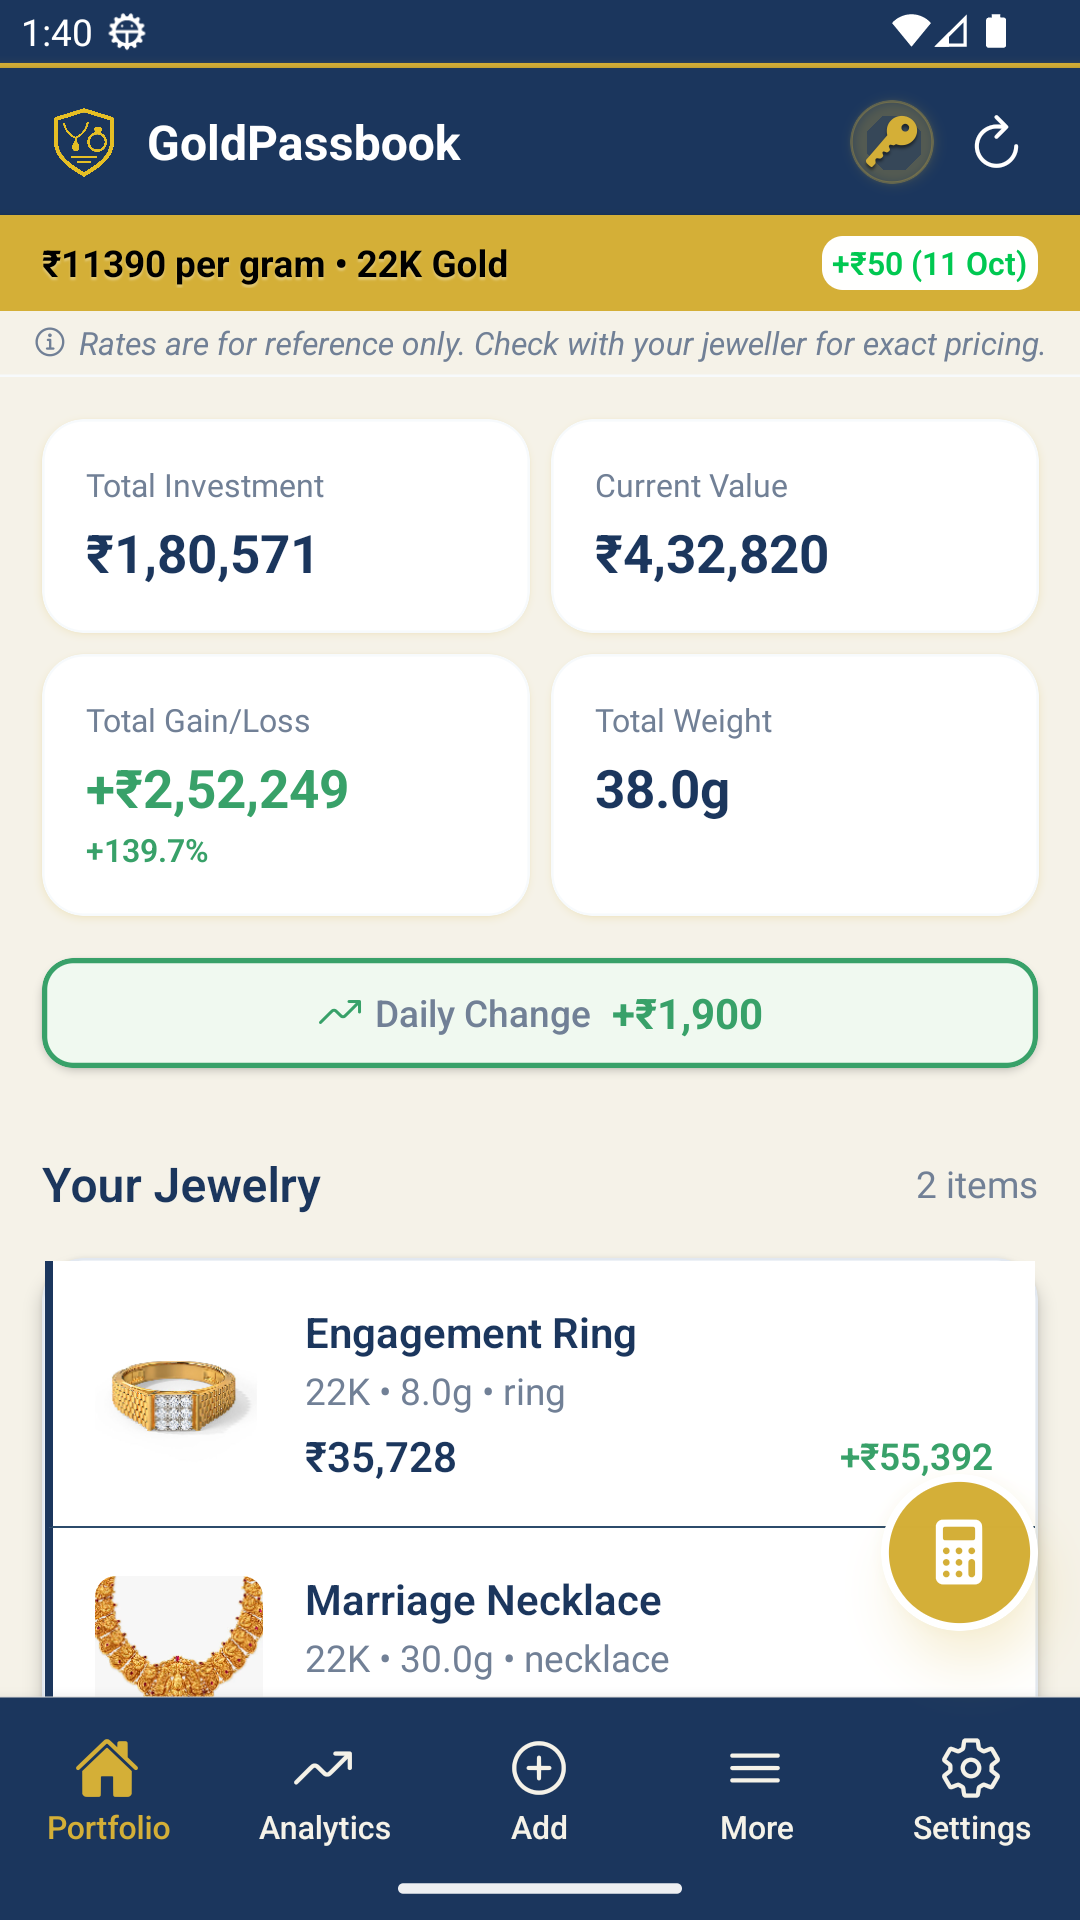Select the Current Value card

[x=794, y=526]
